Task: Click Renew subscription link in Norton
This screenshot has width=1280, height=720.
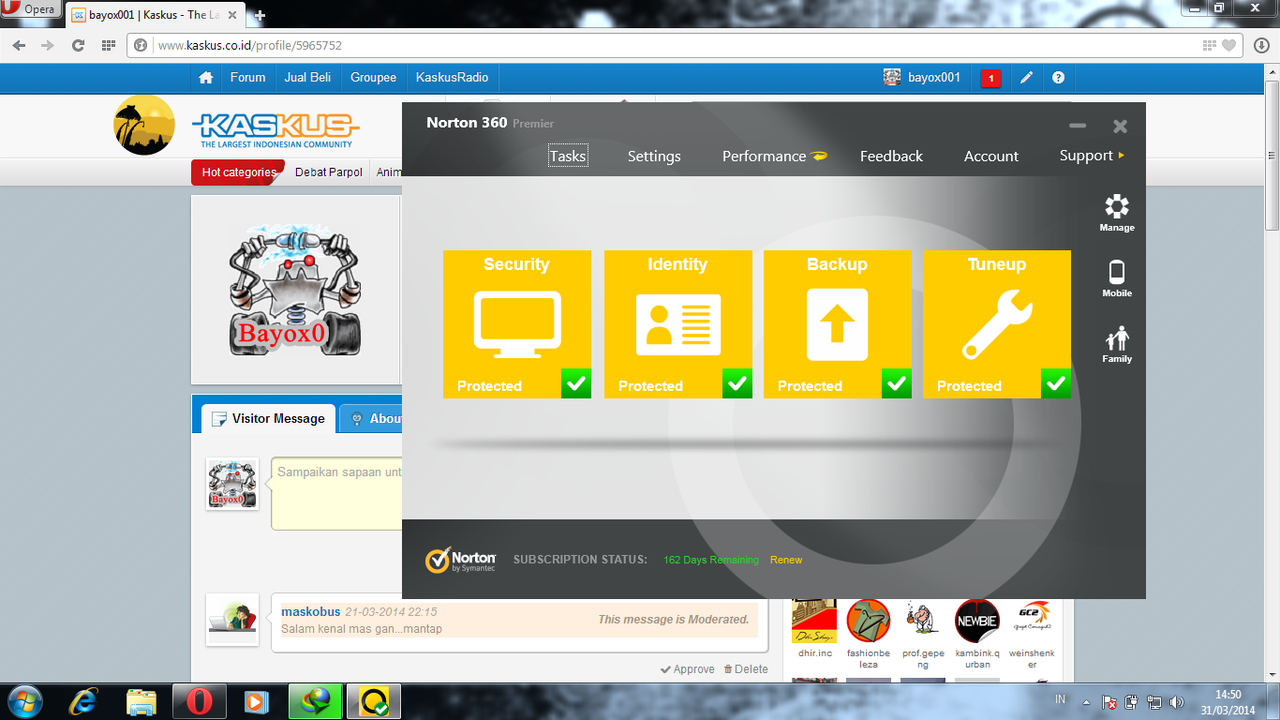Action: (x=786, y=560)
